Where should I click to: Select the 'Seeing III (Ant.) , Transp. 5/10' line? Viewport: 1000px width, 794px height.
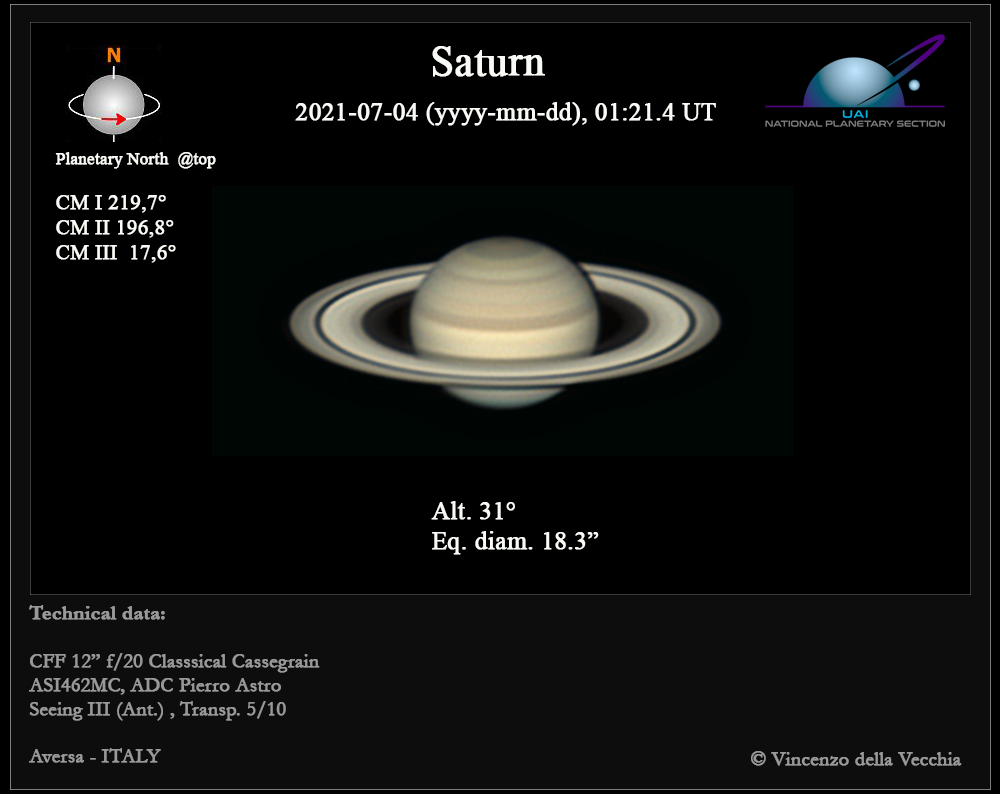(x=158, y=709)
